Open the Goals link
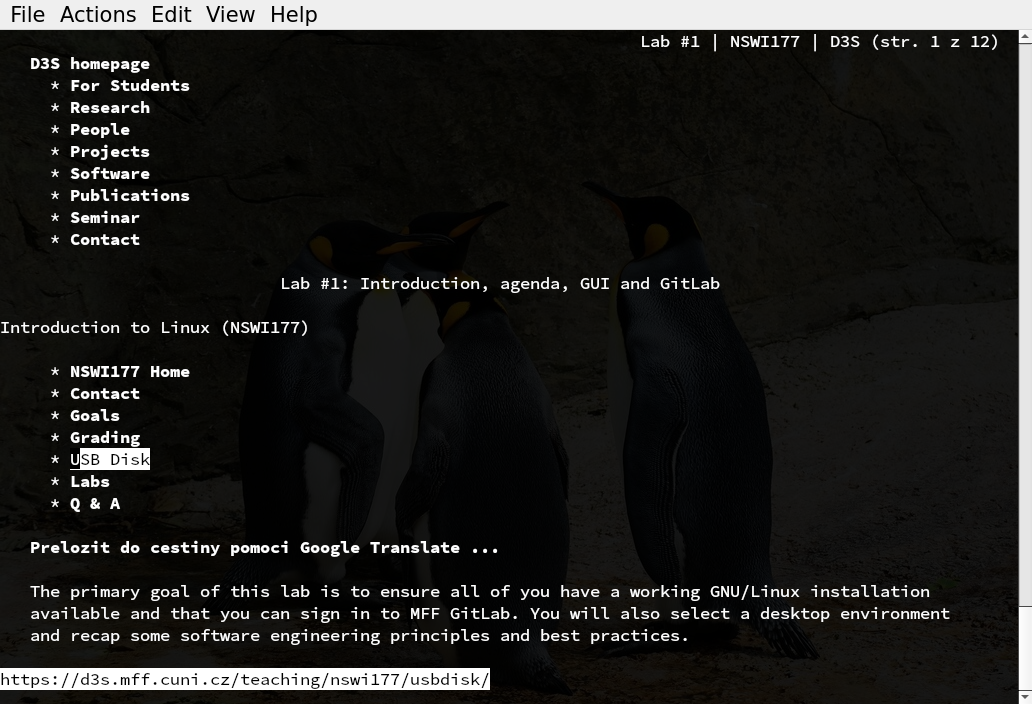Image resolution: width=1032 pixels, height=704 pixels. [x=95, y=416]
